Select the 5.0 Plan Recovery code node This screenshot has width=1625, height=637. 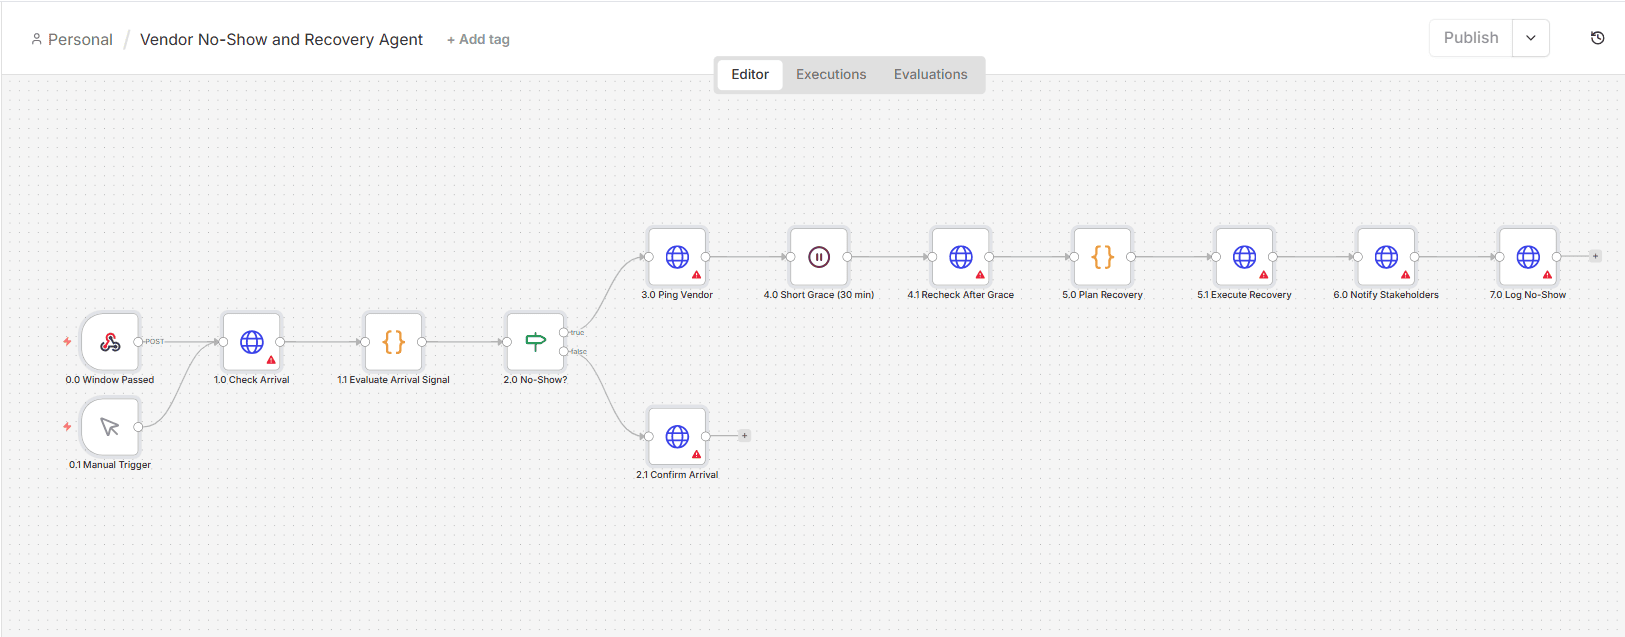(1103, 257)
